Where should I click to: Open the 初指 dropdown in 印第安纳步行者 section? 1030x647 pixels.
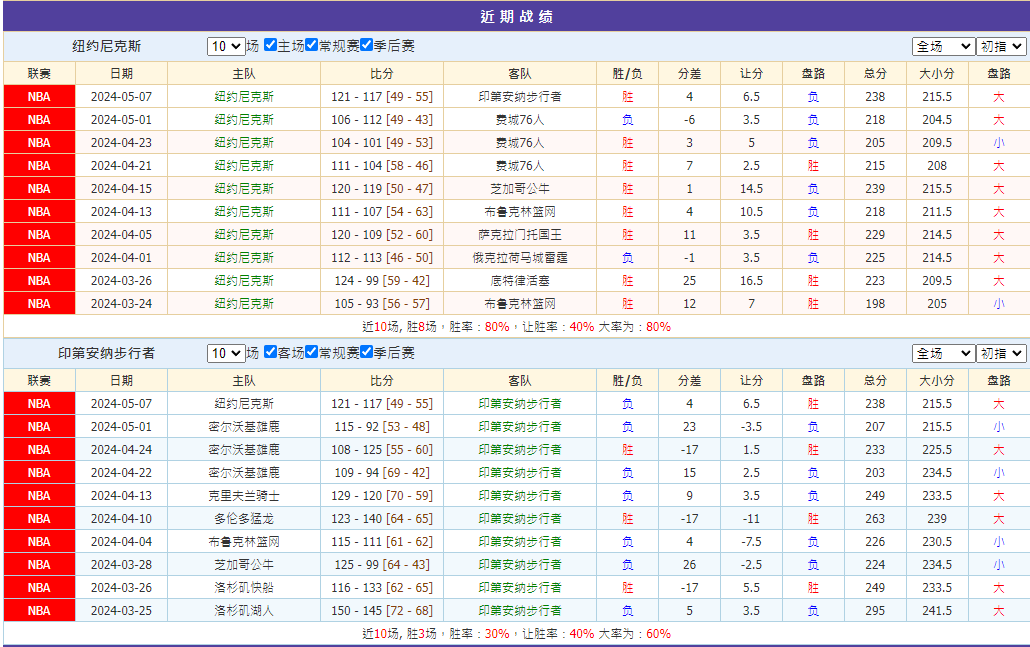(x=1001, y=353)
